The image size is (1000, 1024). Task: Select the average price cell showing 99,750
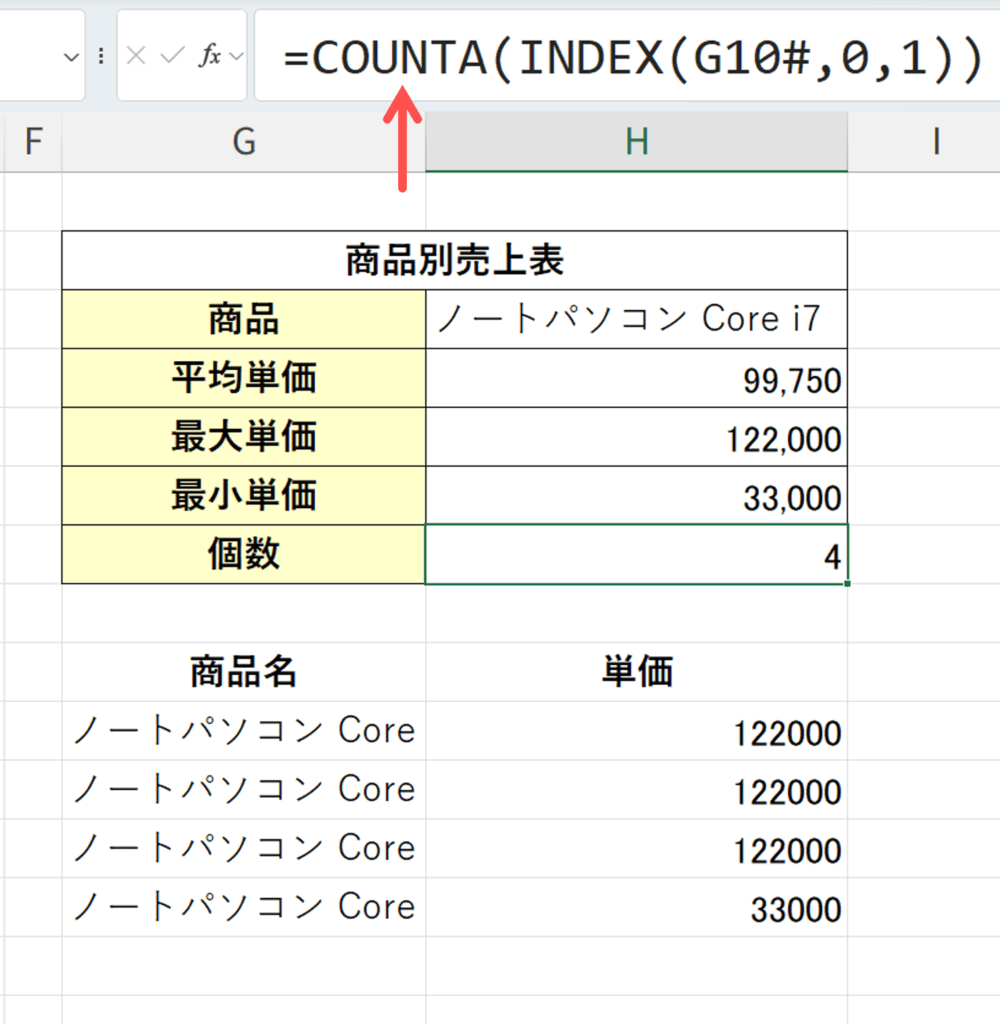tap(636, 379)
